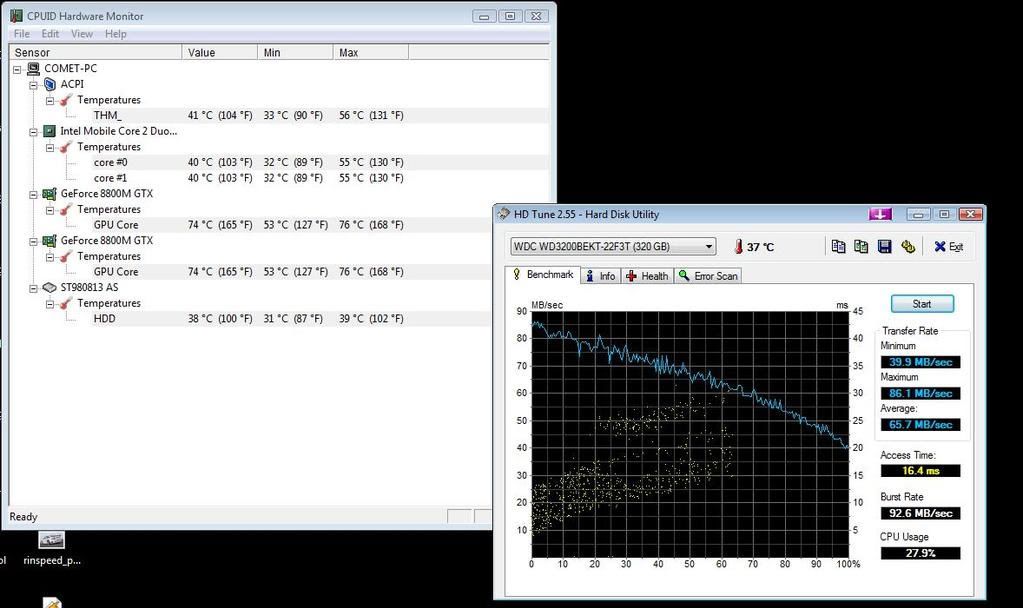Viewport: 1023px width, 608px height.
Task: Click the blue X icon beside Exit
Action: pos(939,246)
